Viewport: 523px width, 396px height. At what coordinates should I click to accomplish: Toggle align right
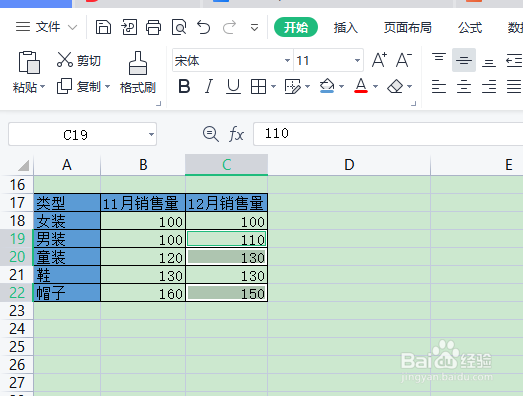tap(489, 86)
